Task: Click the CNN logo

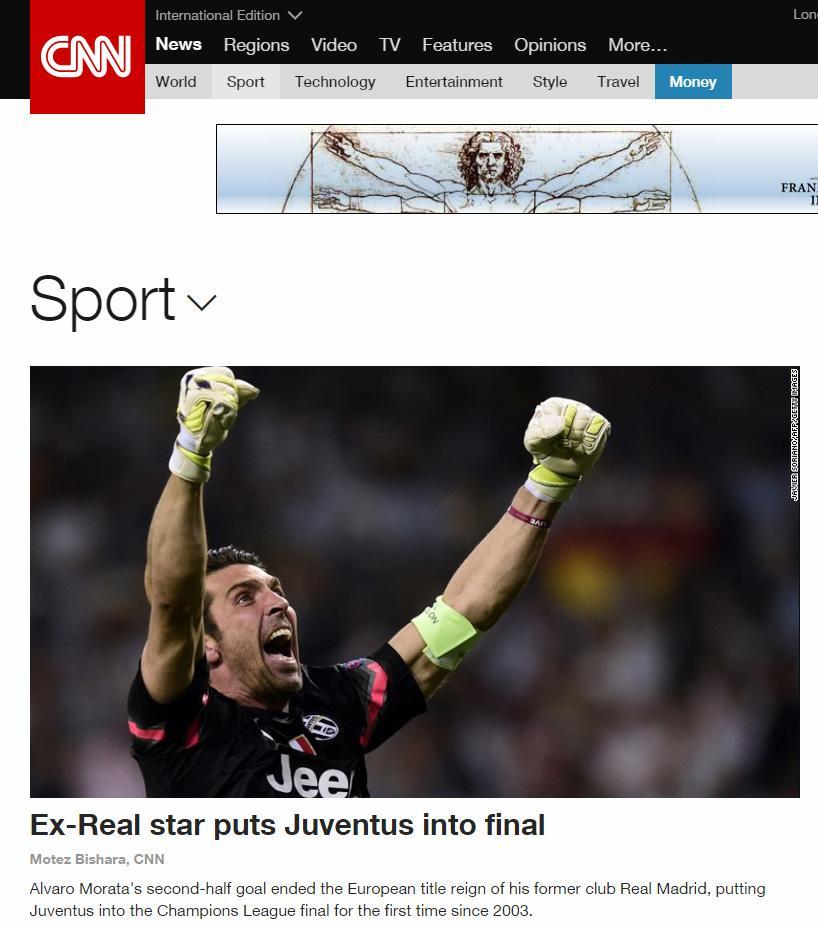Action: pos(87,57)
